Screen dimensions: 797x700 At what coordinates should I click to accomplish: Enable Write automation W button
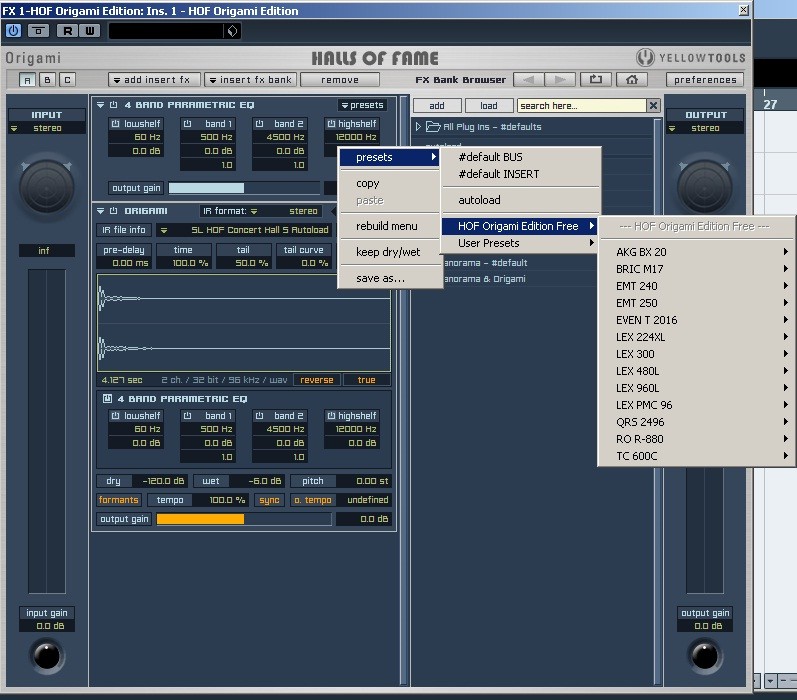pos(89,31)
